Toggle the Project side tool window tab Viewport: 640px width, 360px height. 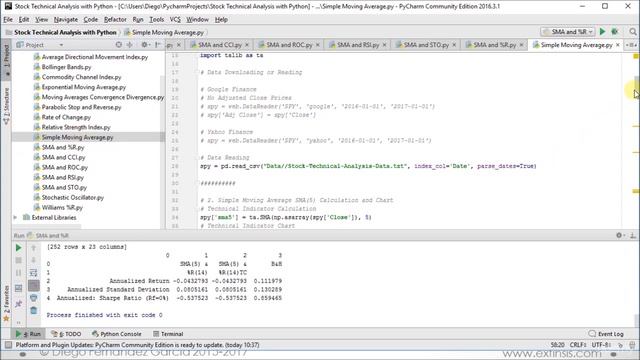(x=6, y=59)
